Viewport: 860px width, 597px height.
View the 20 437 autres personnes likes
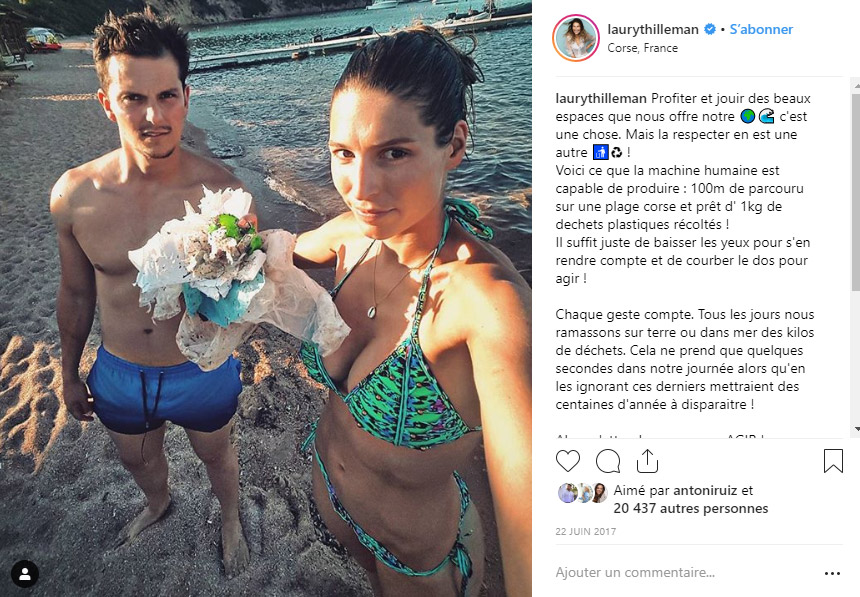(691, 508)
